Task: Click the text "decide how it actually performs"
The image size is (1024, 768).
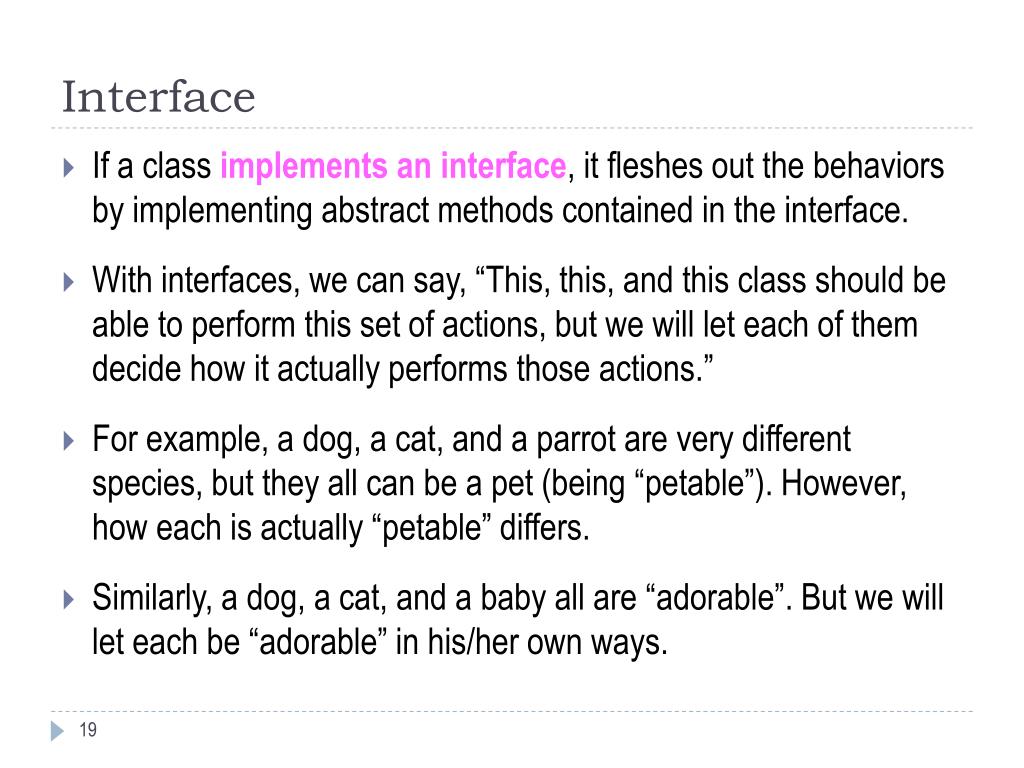Action: [x=300, y=370]
